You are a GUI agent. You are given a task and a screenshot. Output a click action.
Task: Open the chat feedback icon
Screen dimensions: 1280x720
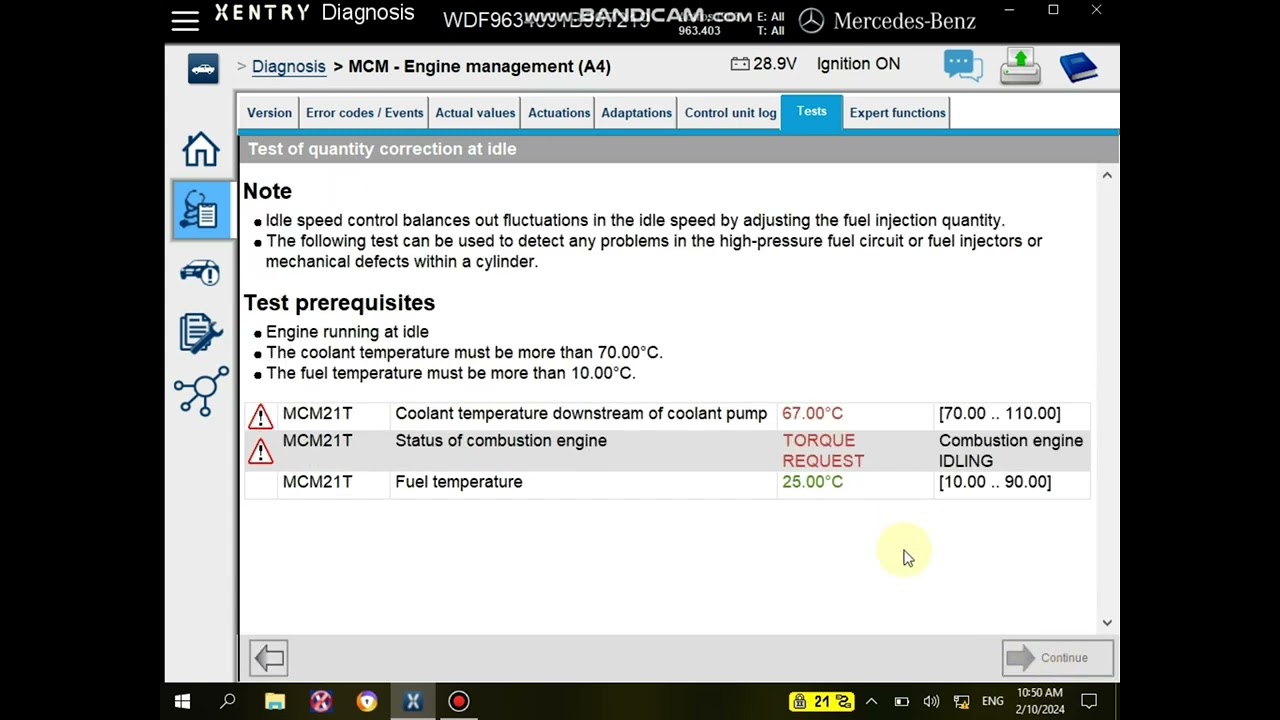(963, 66)
